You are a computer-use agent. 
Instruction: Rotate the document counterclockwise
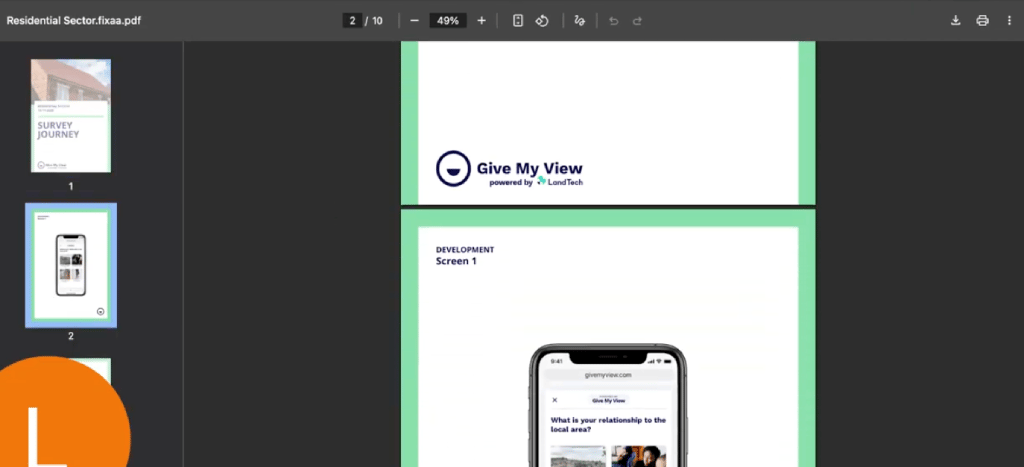(x=541, y=21)
